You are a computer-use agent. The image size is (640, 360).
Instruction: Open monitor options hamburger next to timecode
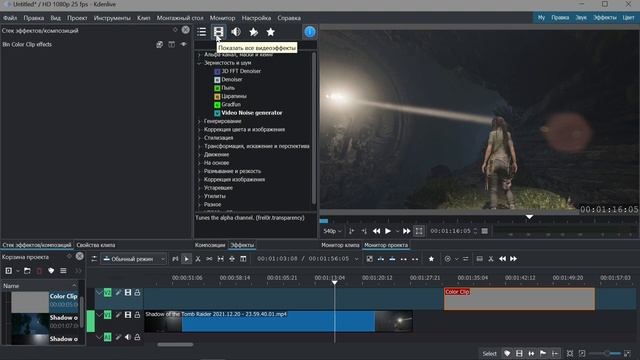484,231
